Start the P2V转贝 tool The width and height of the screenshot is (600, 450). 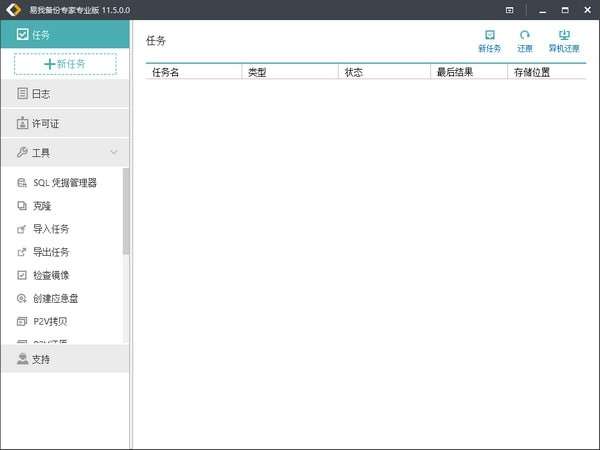pyautogui.click(x=49, y=321)
